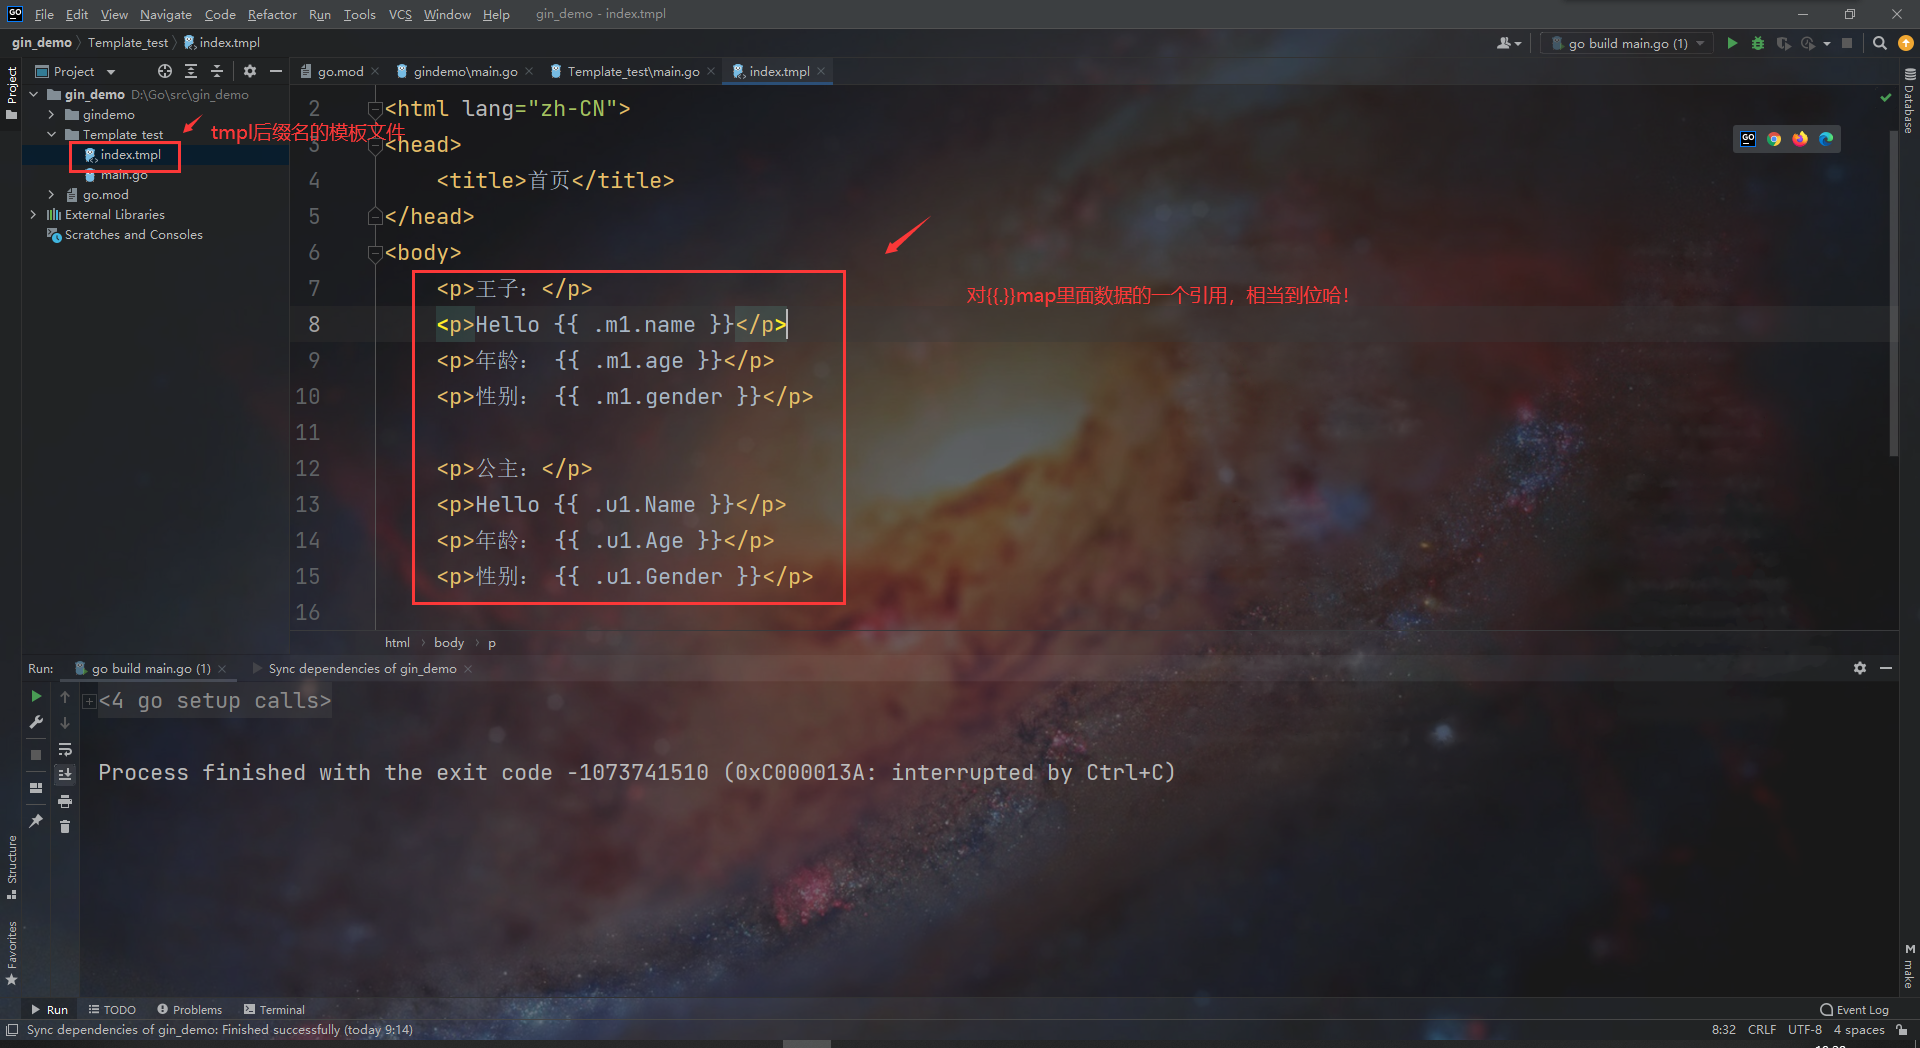The image size is (1920, 1048).
Task: Switch to the gindemo\main.go editor tab
Action: click(460, 71)
